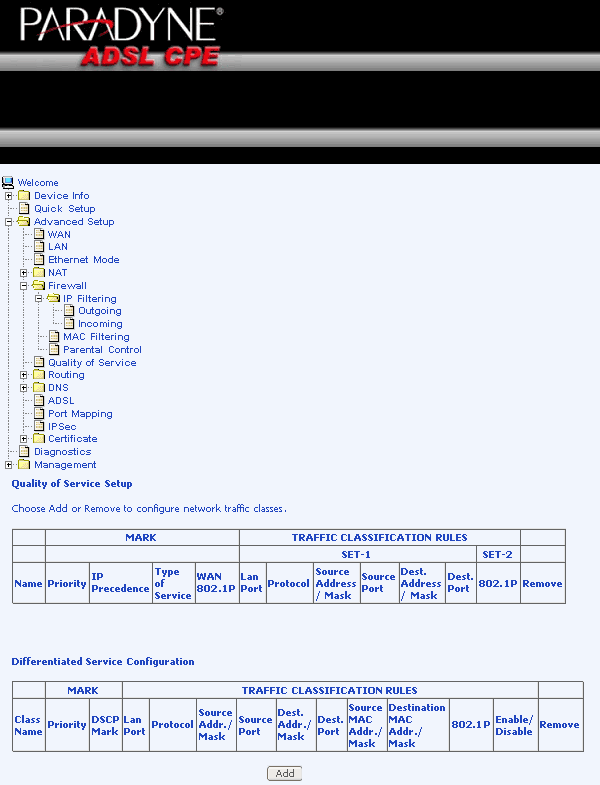The width and height of the screenshot is (600, 785).
Task: Click the WAN page icon
Action: point(39,234)
